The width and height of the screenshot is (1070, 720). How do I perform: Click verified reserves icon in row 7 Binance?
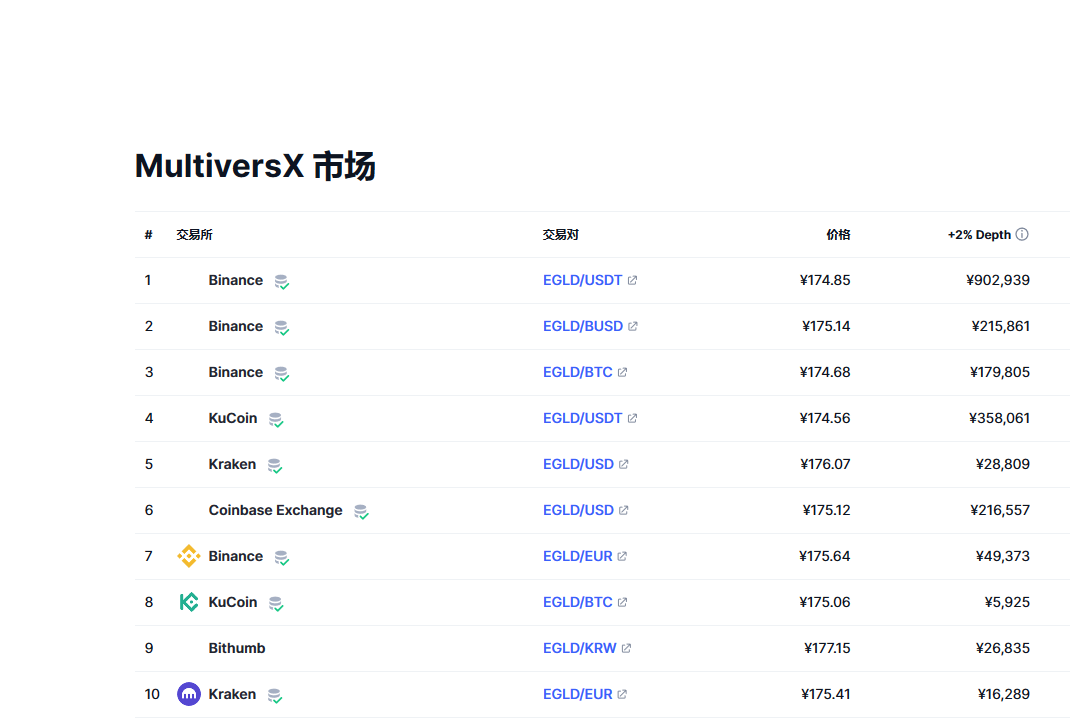(x=282, y=558)
